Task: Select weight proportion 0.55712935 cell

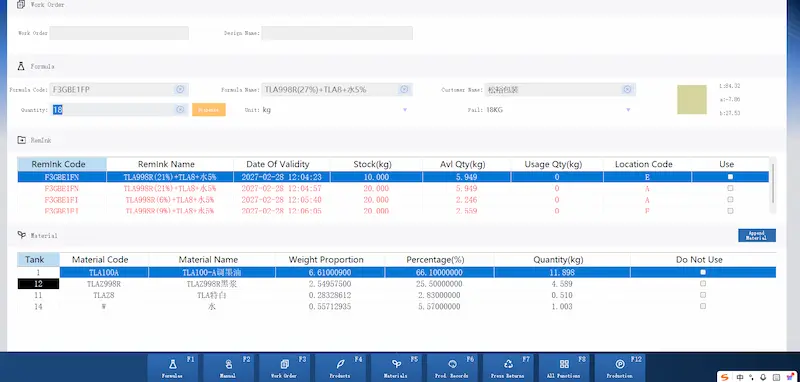Action: coord(330,306)
